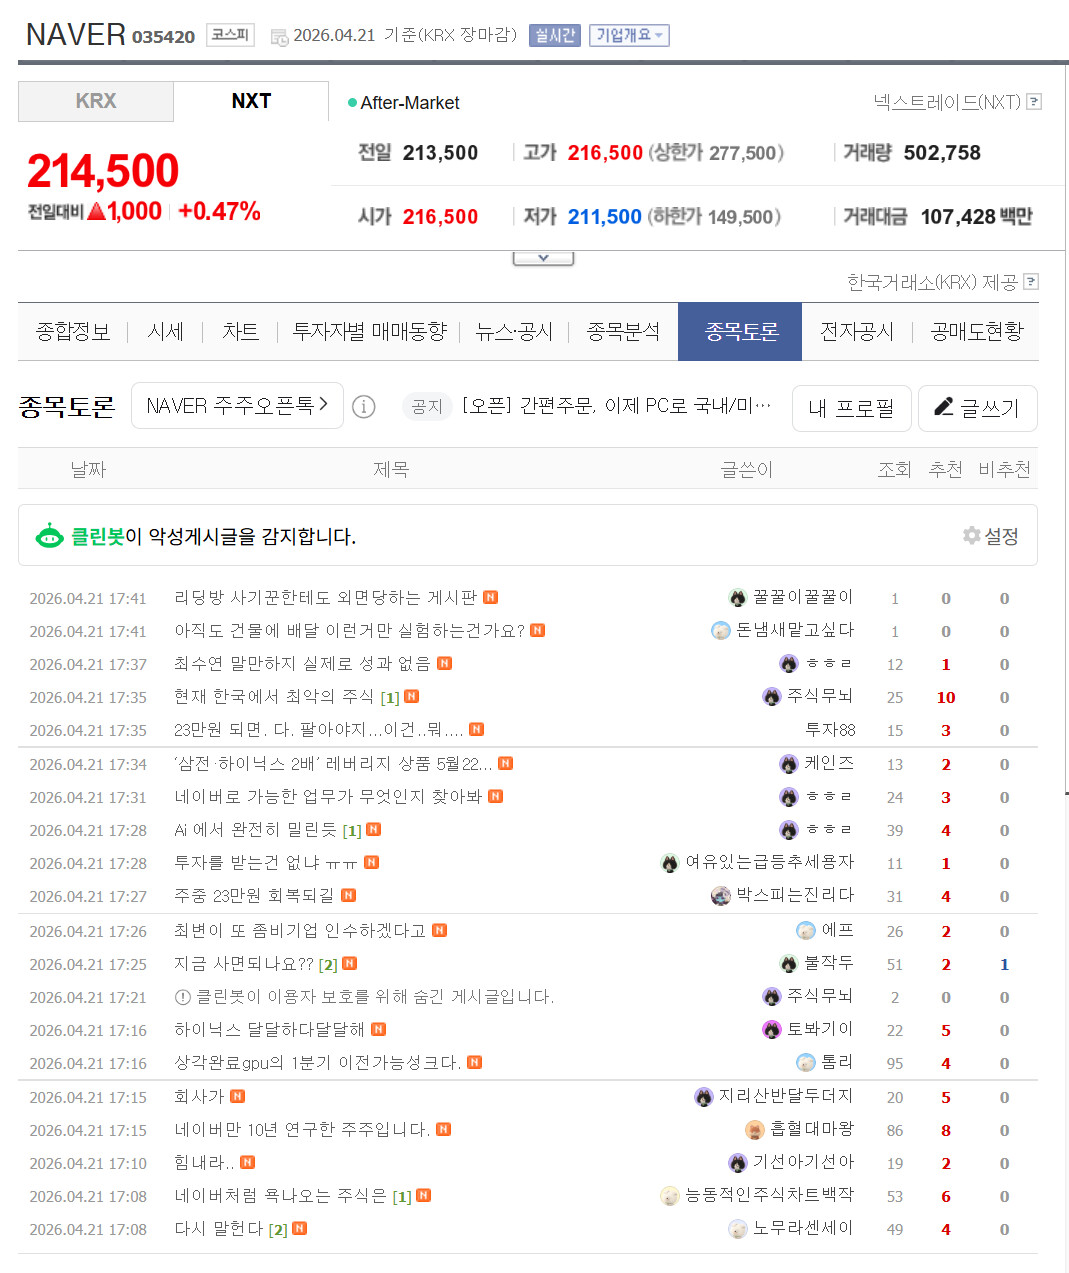
Task: Click avatar icon next to 박스피는진리다
Action: 721,895
